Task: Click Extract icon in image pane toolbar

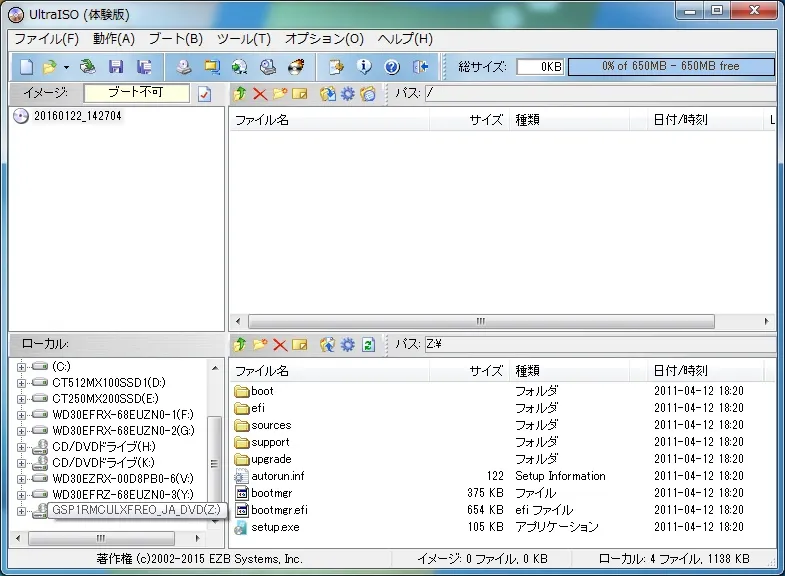Action: [327, 94]
